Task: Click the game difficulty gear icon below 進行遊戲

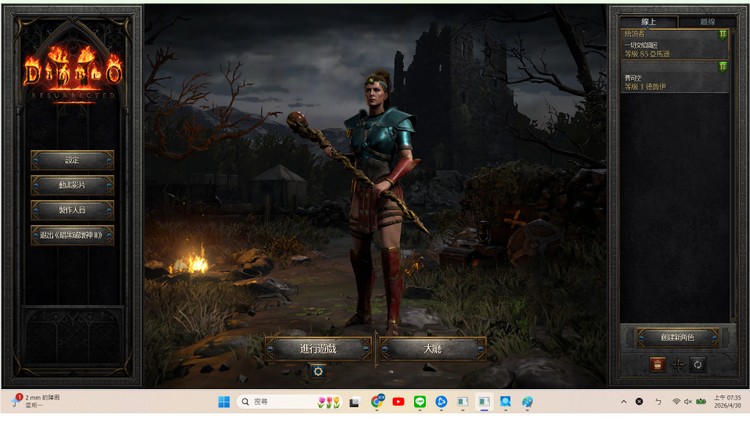Action: [x=318, y=371]
